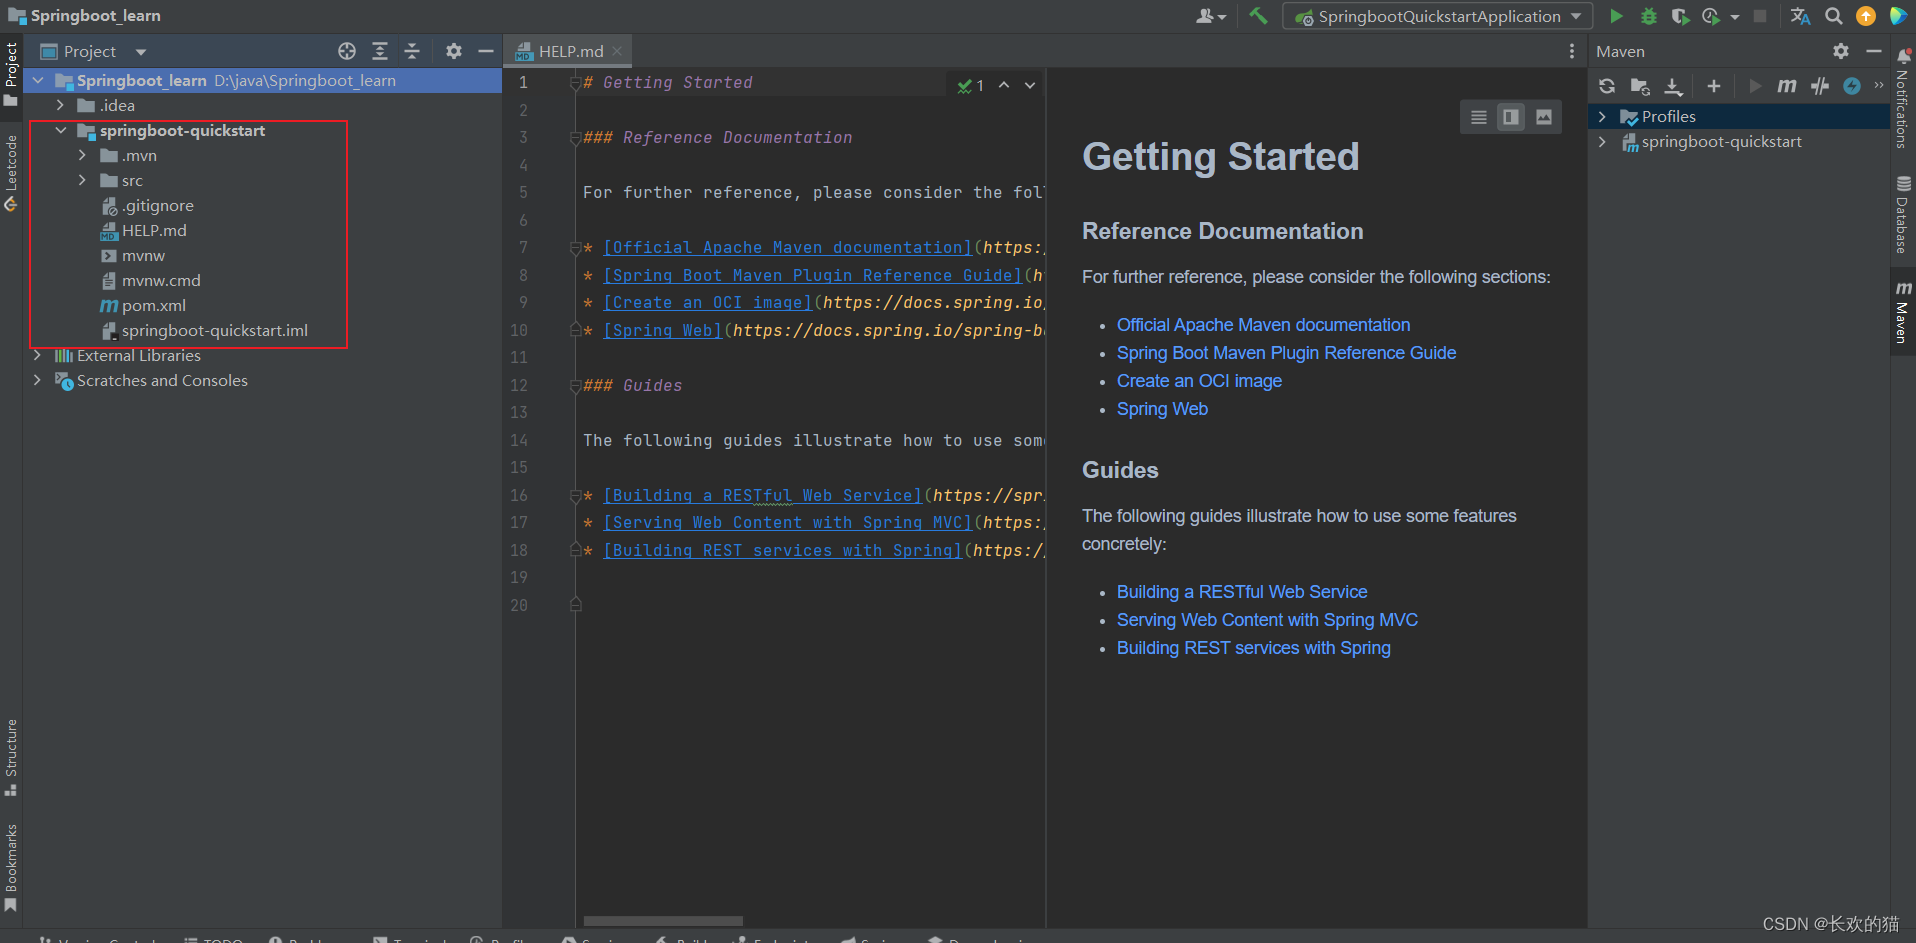The width and height of the screenshot is (1916, 943).
Task: Toggle the Structure tool window
Action: click(11, 757)
